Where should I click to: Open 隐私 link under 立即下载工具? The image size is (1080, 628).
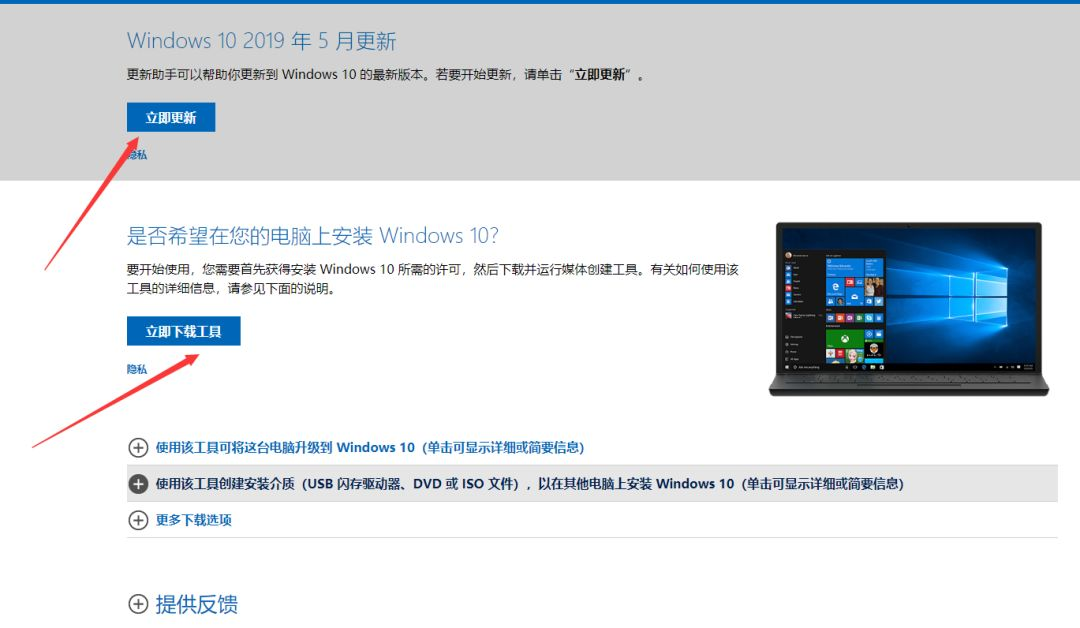pos(137,369)
